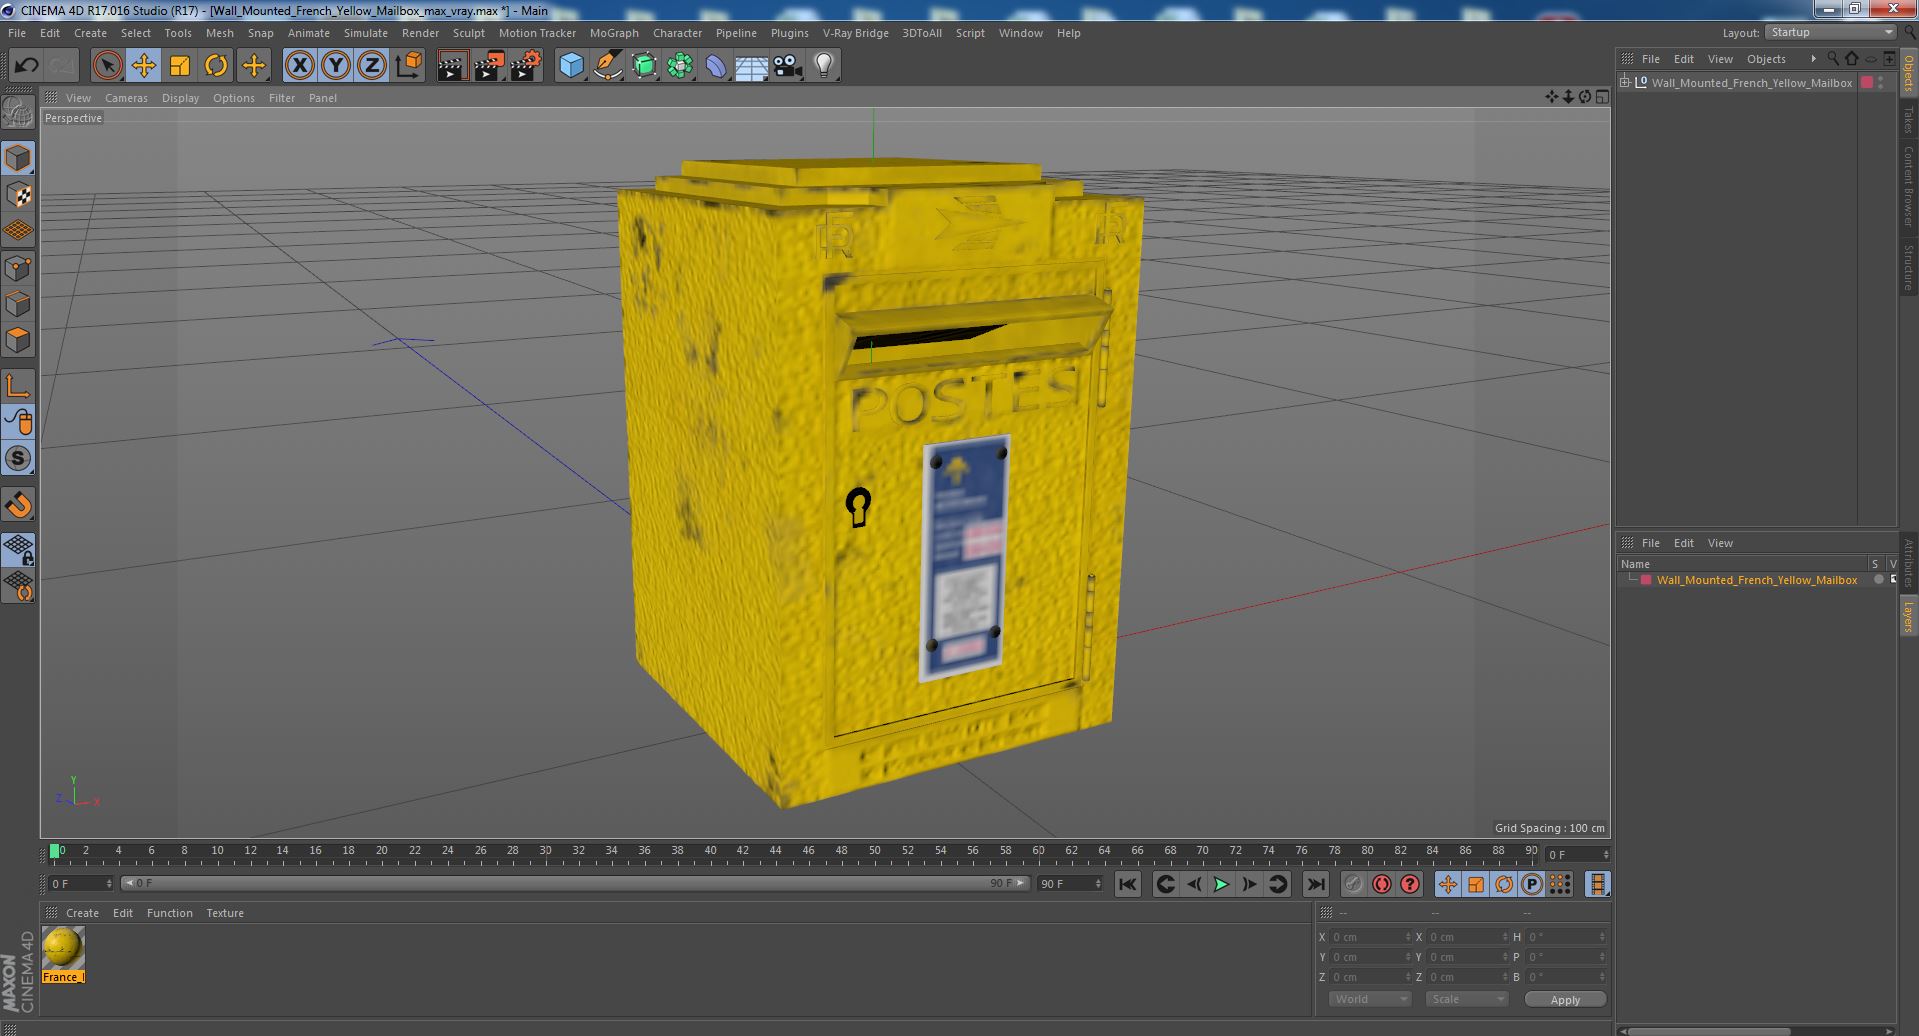Viewport: 1919px width, 1036px height.
Task: Click the layer's pink color swatch
Action: 1645,580
